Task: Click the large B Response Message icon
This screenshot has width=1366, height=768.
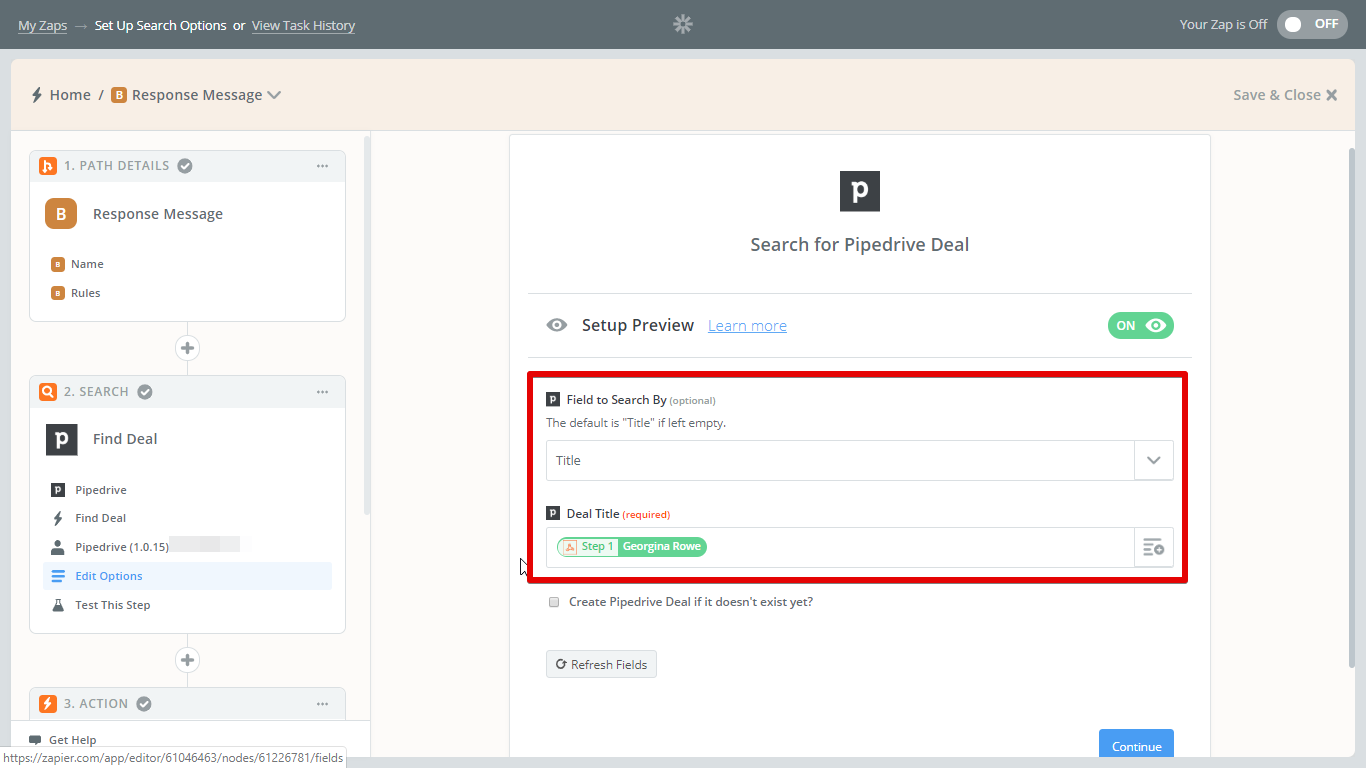Action: [61, 214]
